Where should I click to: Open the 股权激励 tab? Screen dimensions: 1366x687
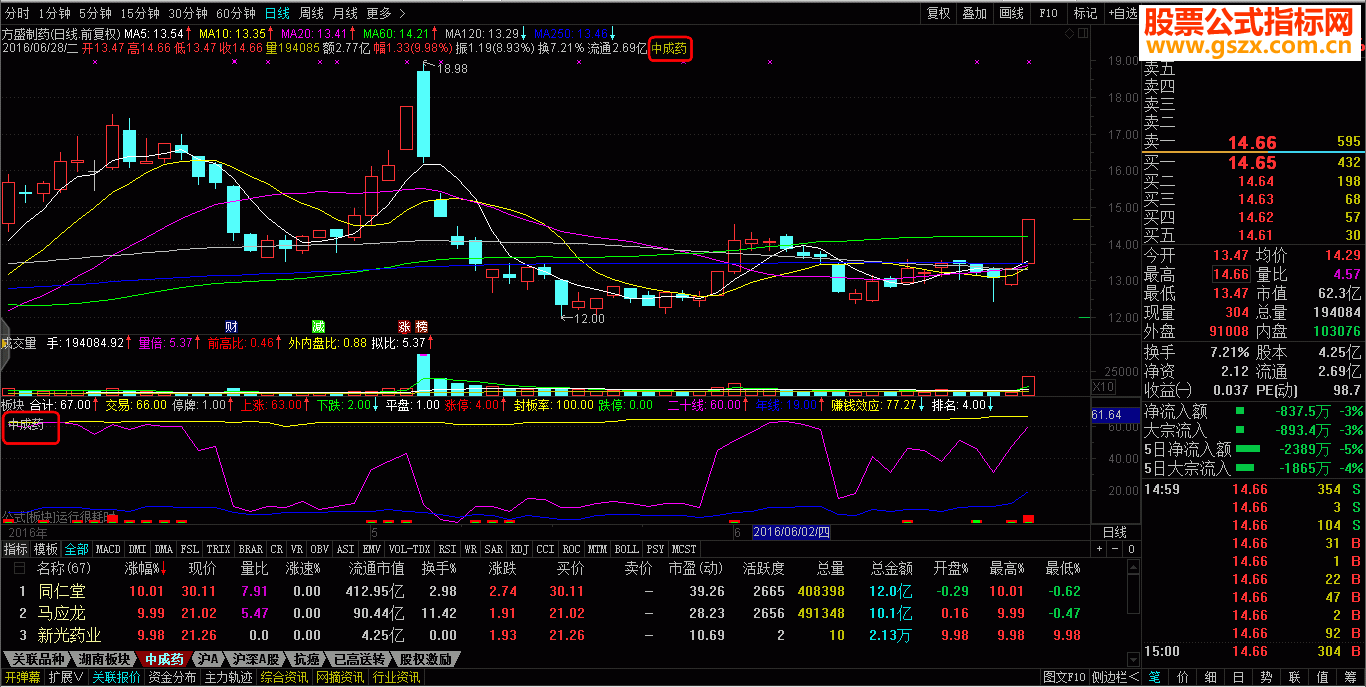tap(426, 660)
